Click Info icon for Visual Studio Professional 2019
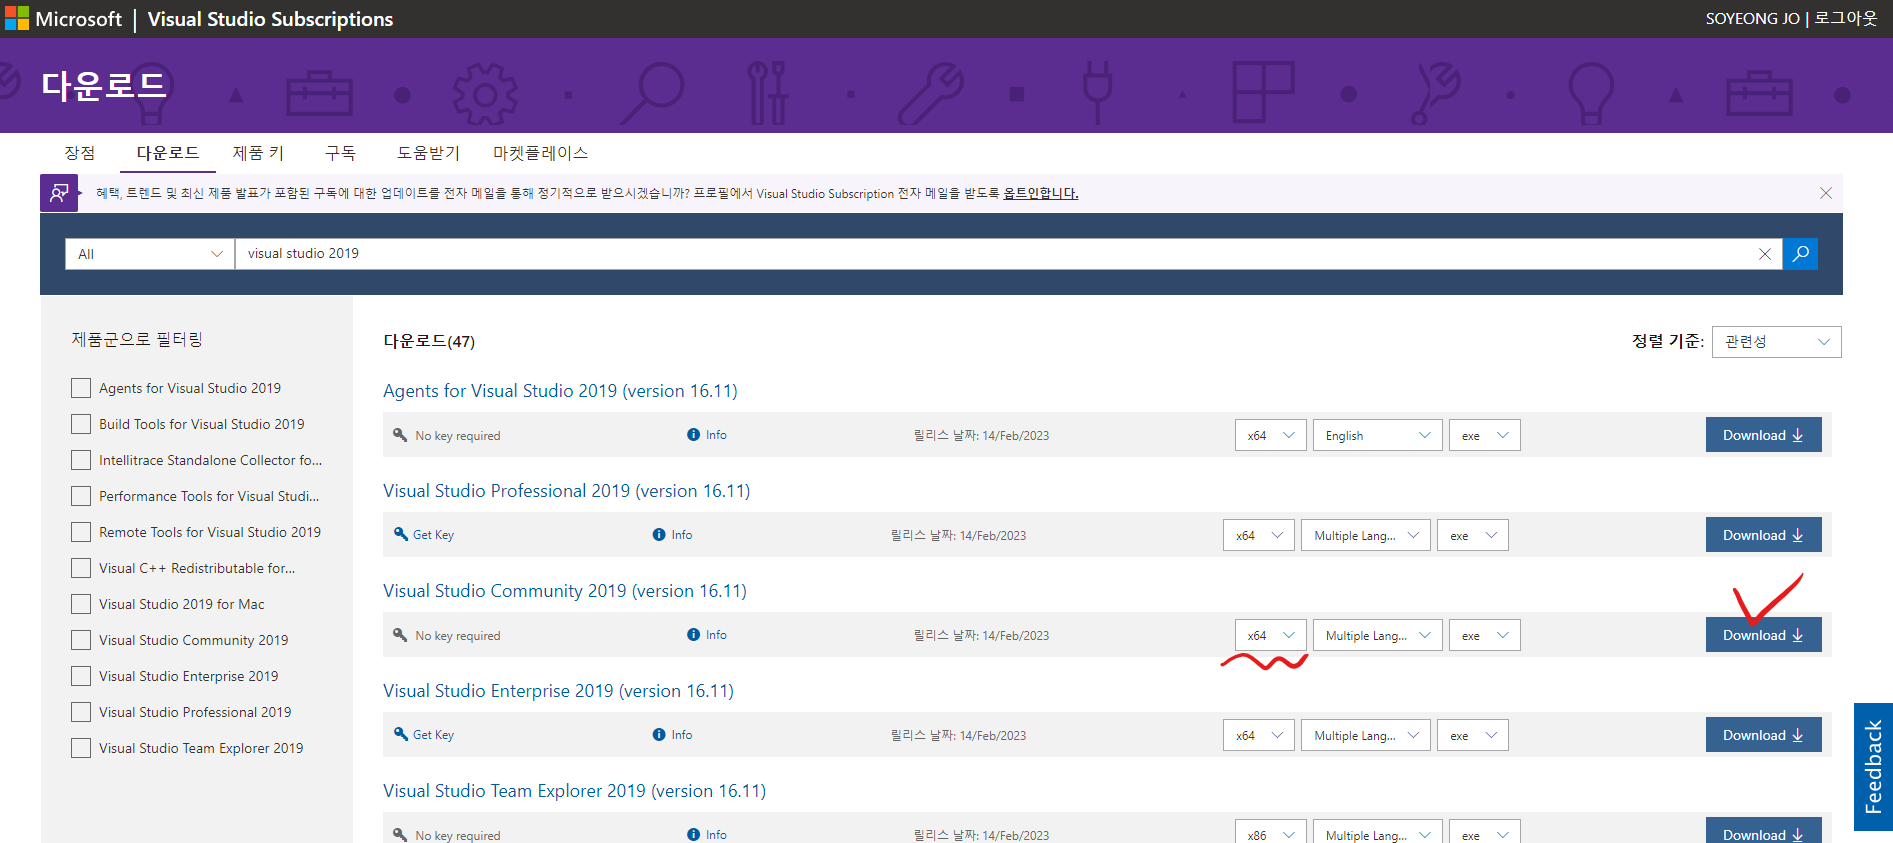This screenshot has width=1893, height=843. [659, 535]
